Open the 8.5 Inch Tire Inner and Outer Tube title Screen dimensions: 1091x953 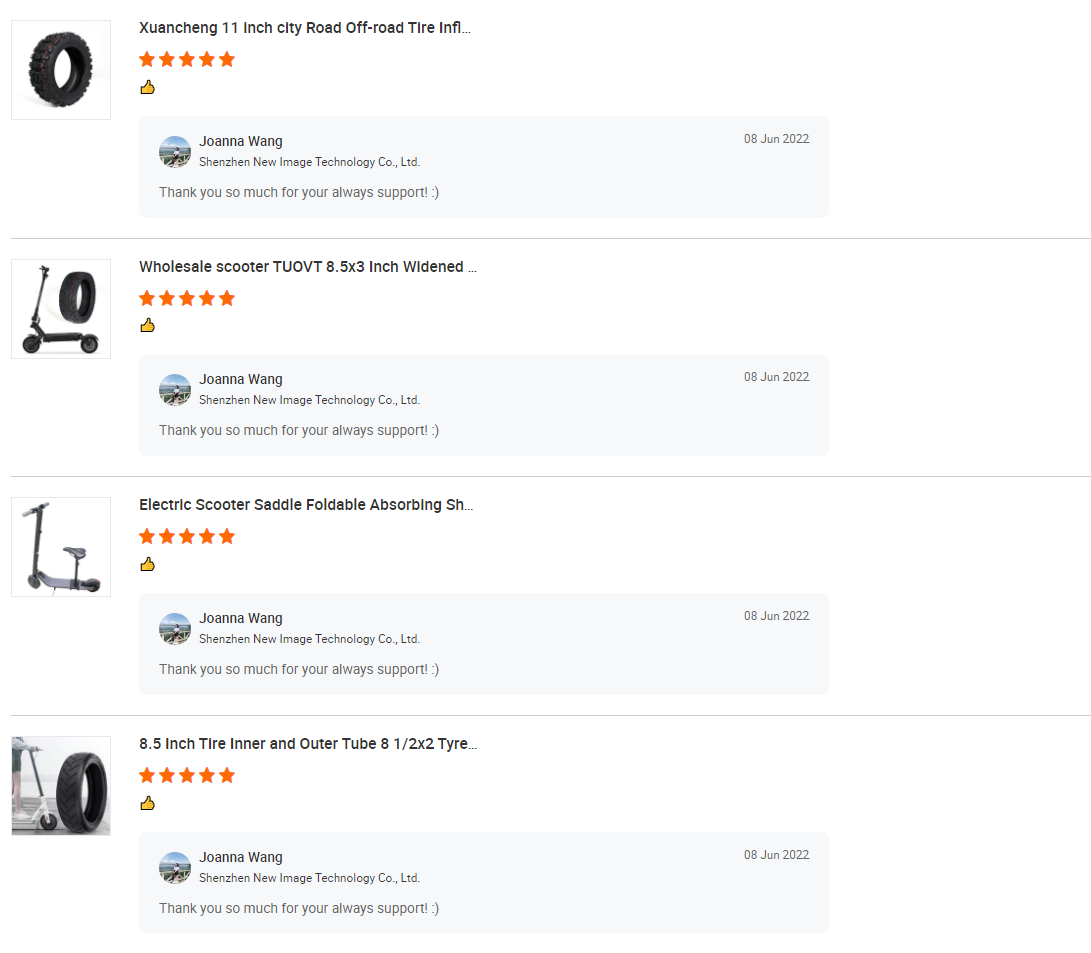point(308,744)
